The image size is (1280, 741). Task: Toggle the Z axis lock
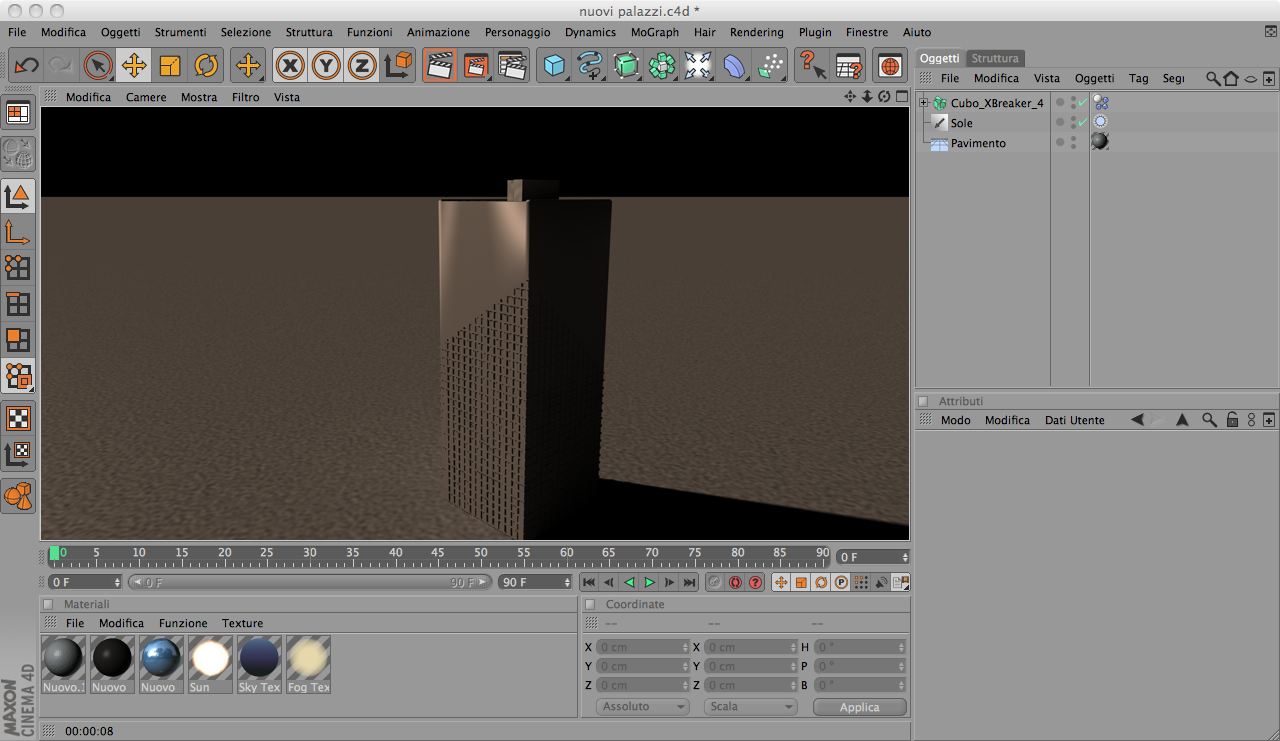tap(362, 66)
